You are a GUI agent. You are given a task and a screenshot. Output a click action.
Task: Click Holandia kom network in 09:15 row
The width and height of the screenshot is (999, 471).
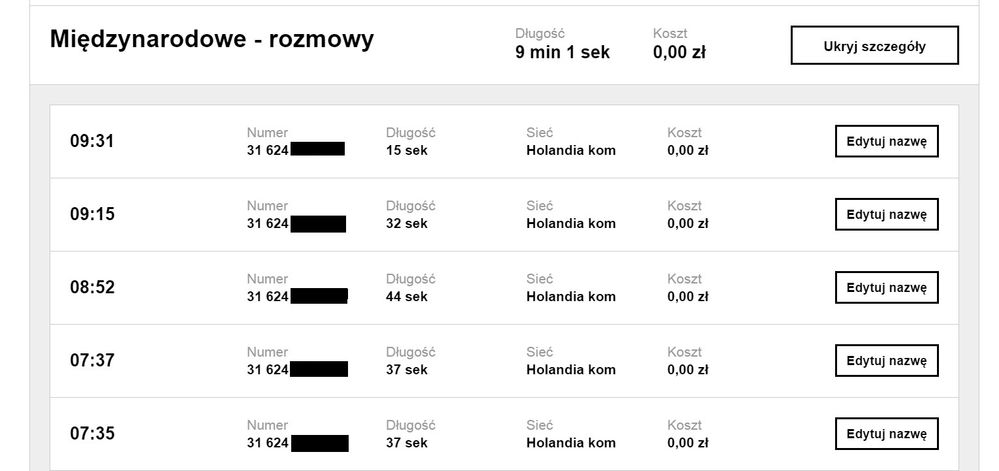(571, 224)
